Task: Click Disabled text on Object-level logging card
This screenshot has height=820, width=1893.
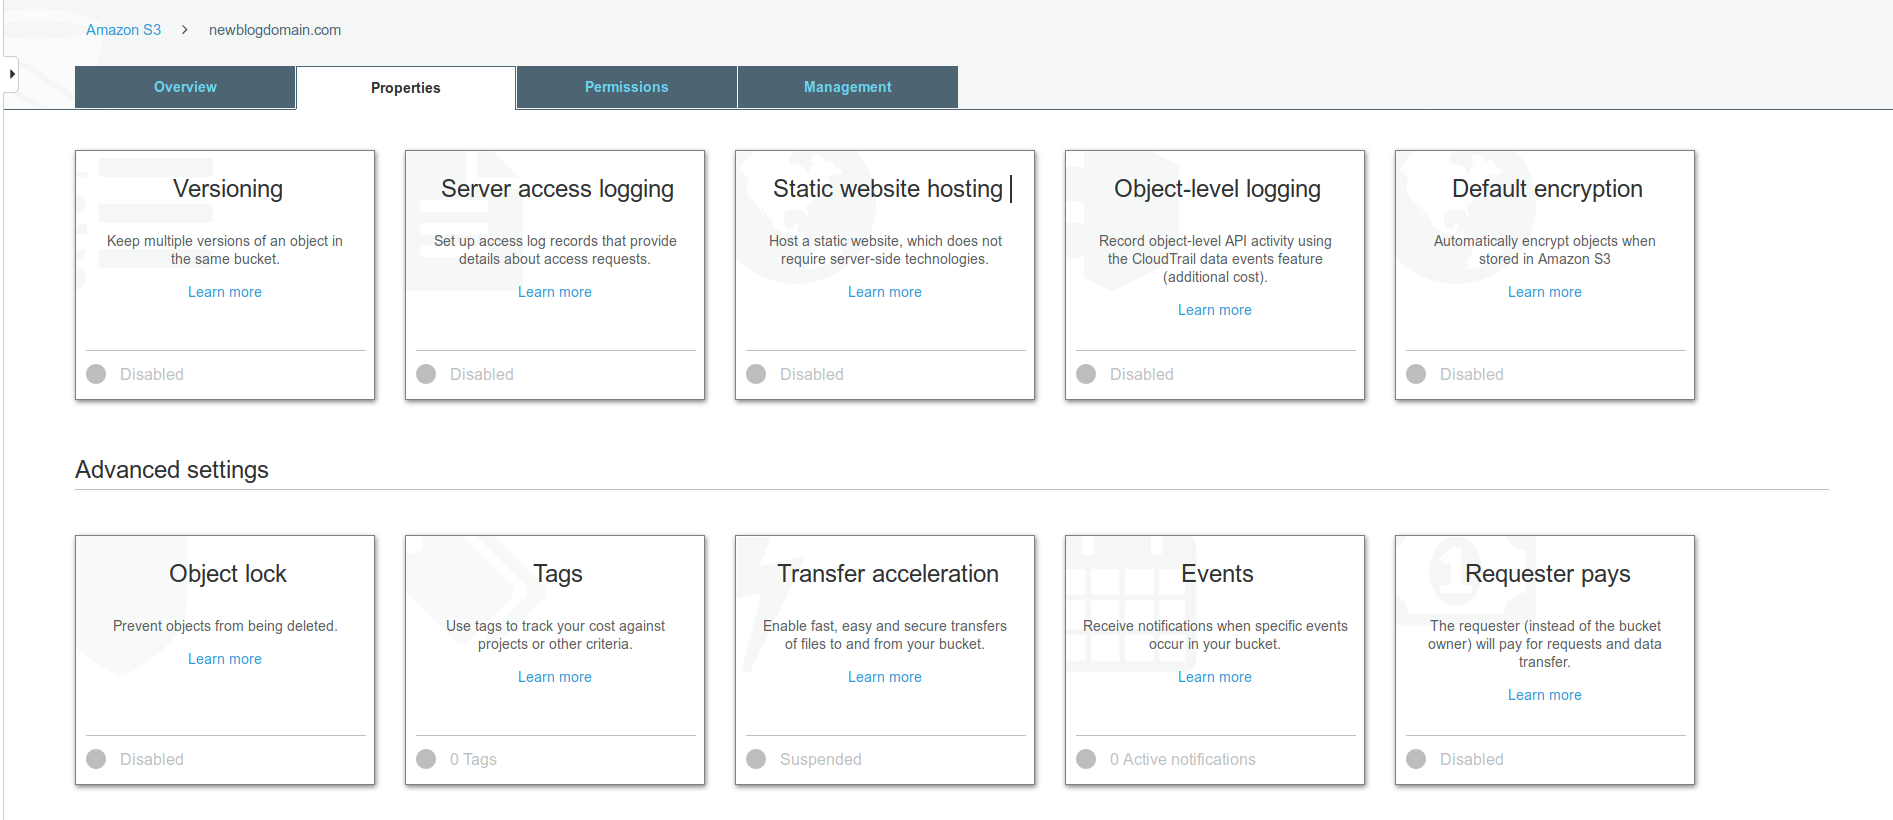Action: coord(1142,374)
